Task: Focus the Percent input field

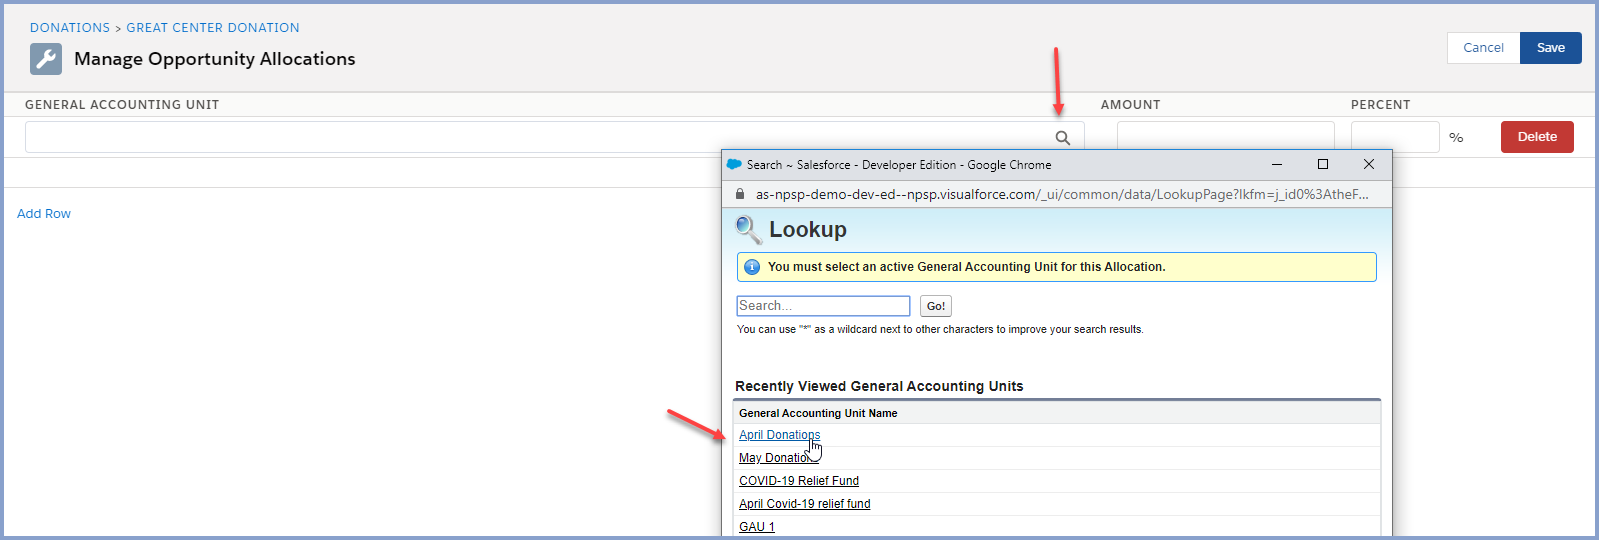Action: [x=1395, y=137]
